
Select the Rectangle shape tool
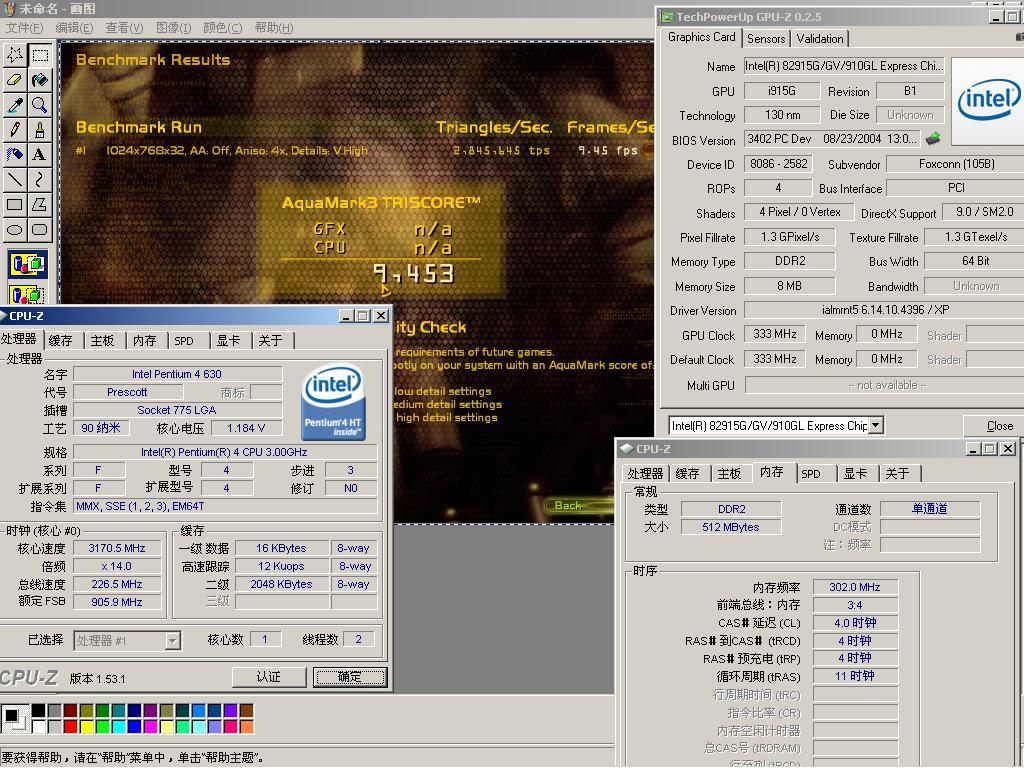point(14,204)
